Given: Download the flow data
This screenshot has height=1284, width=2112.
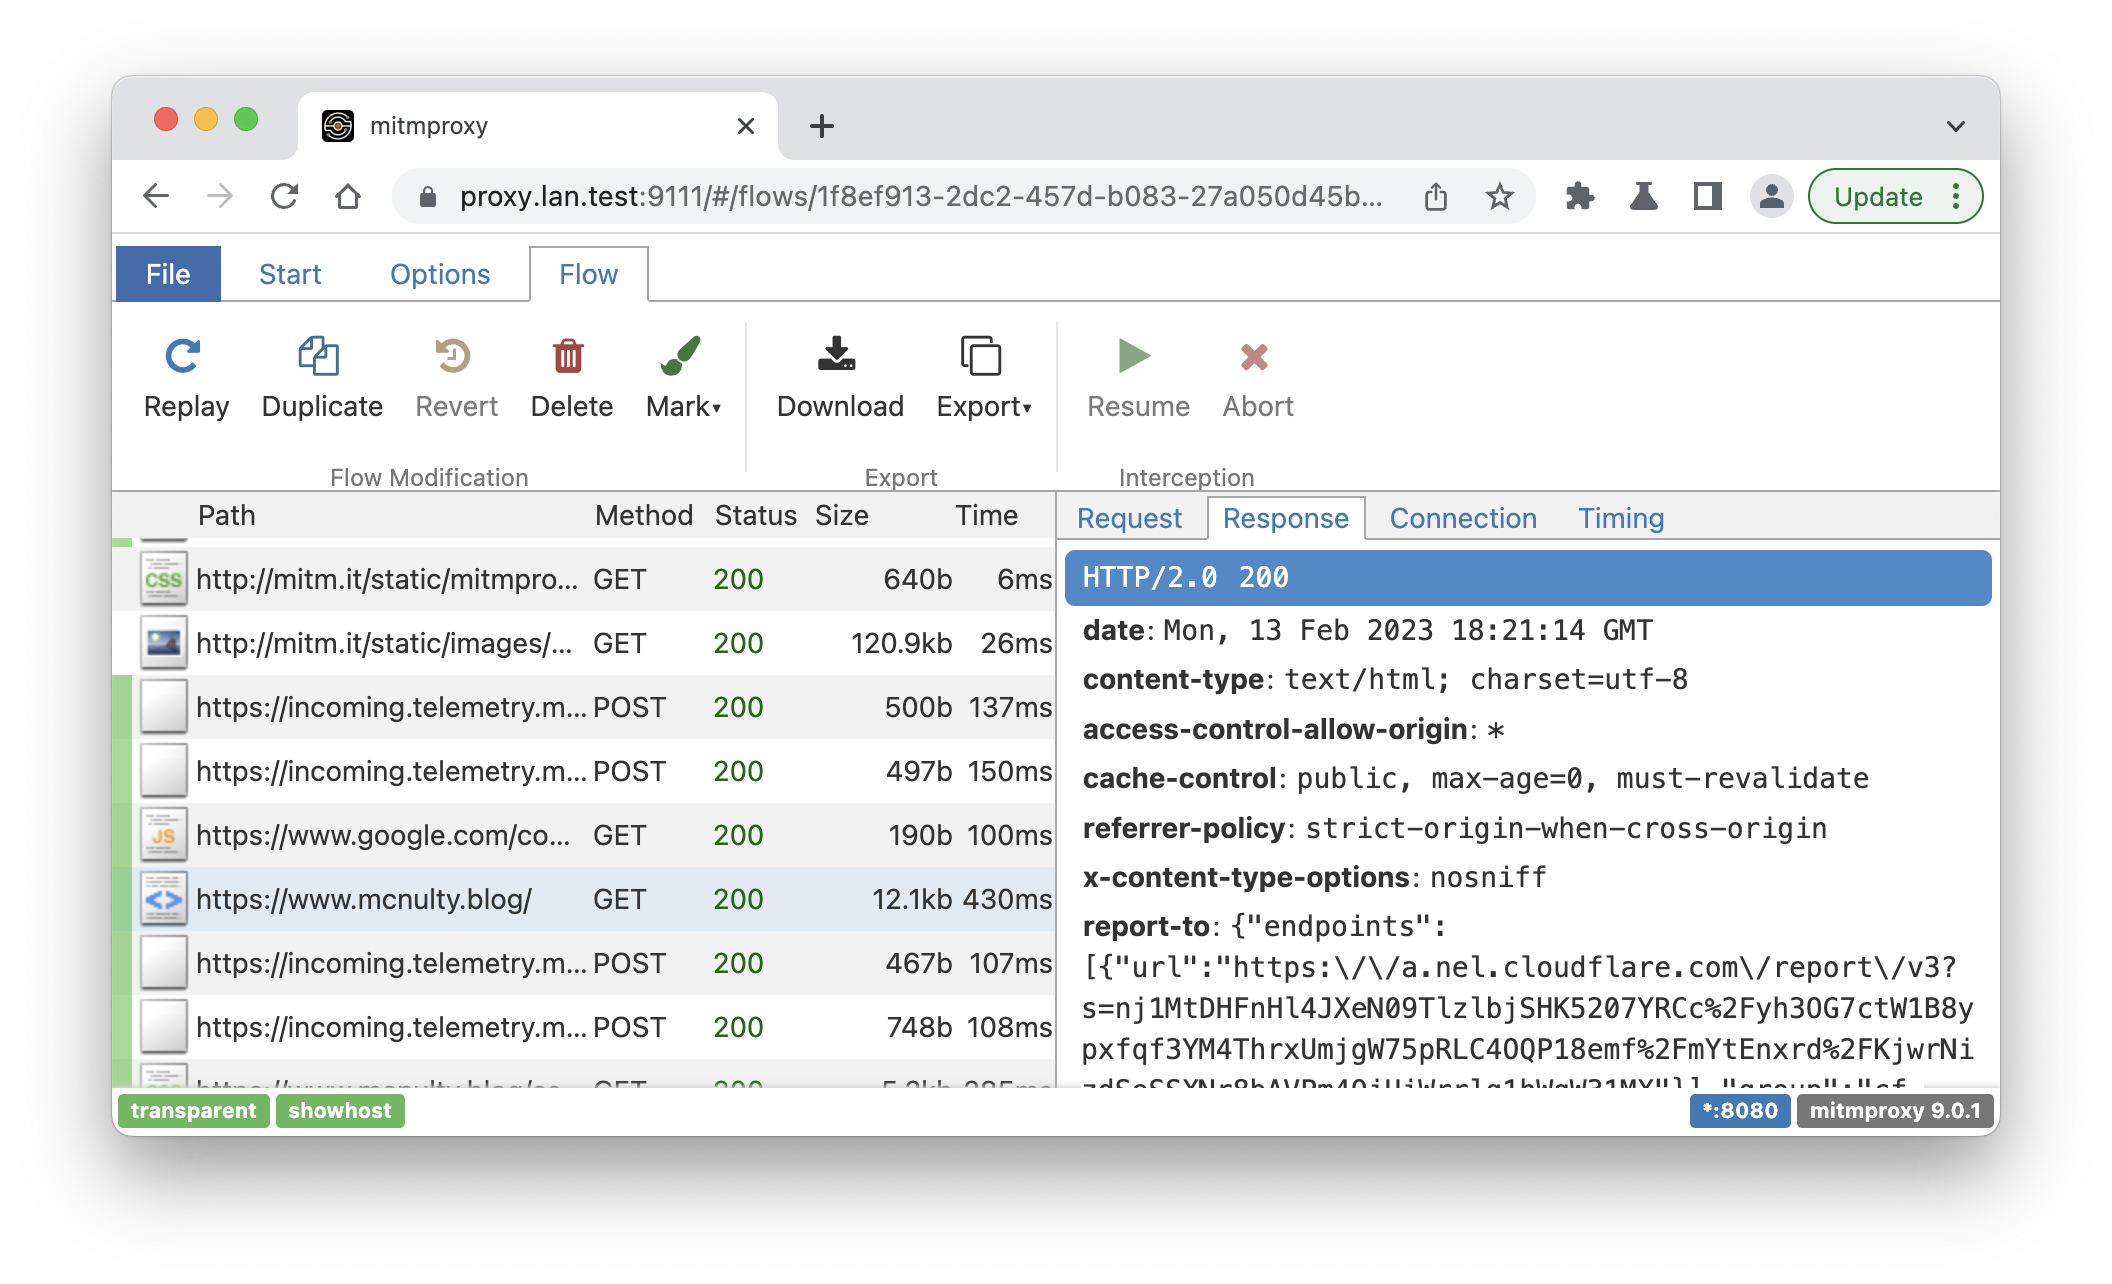Looking at the screenshot, I should [x=838, y=378].
